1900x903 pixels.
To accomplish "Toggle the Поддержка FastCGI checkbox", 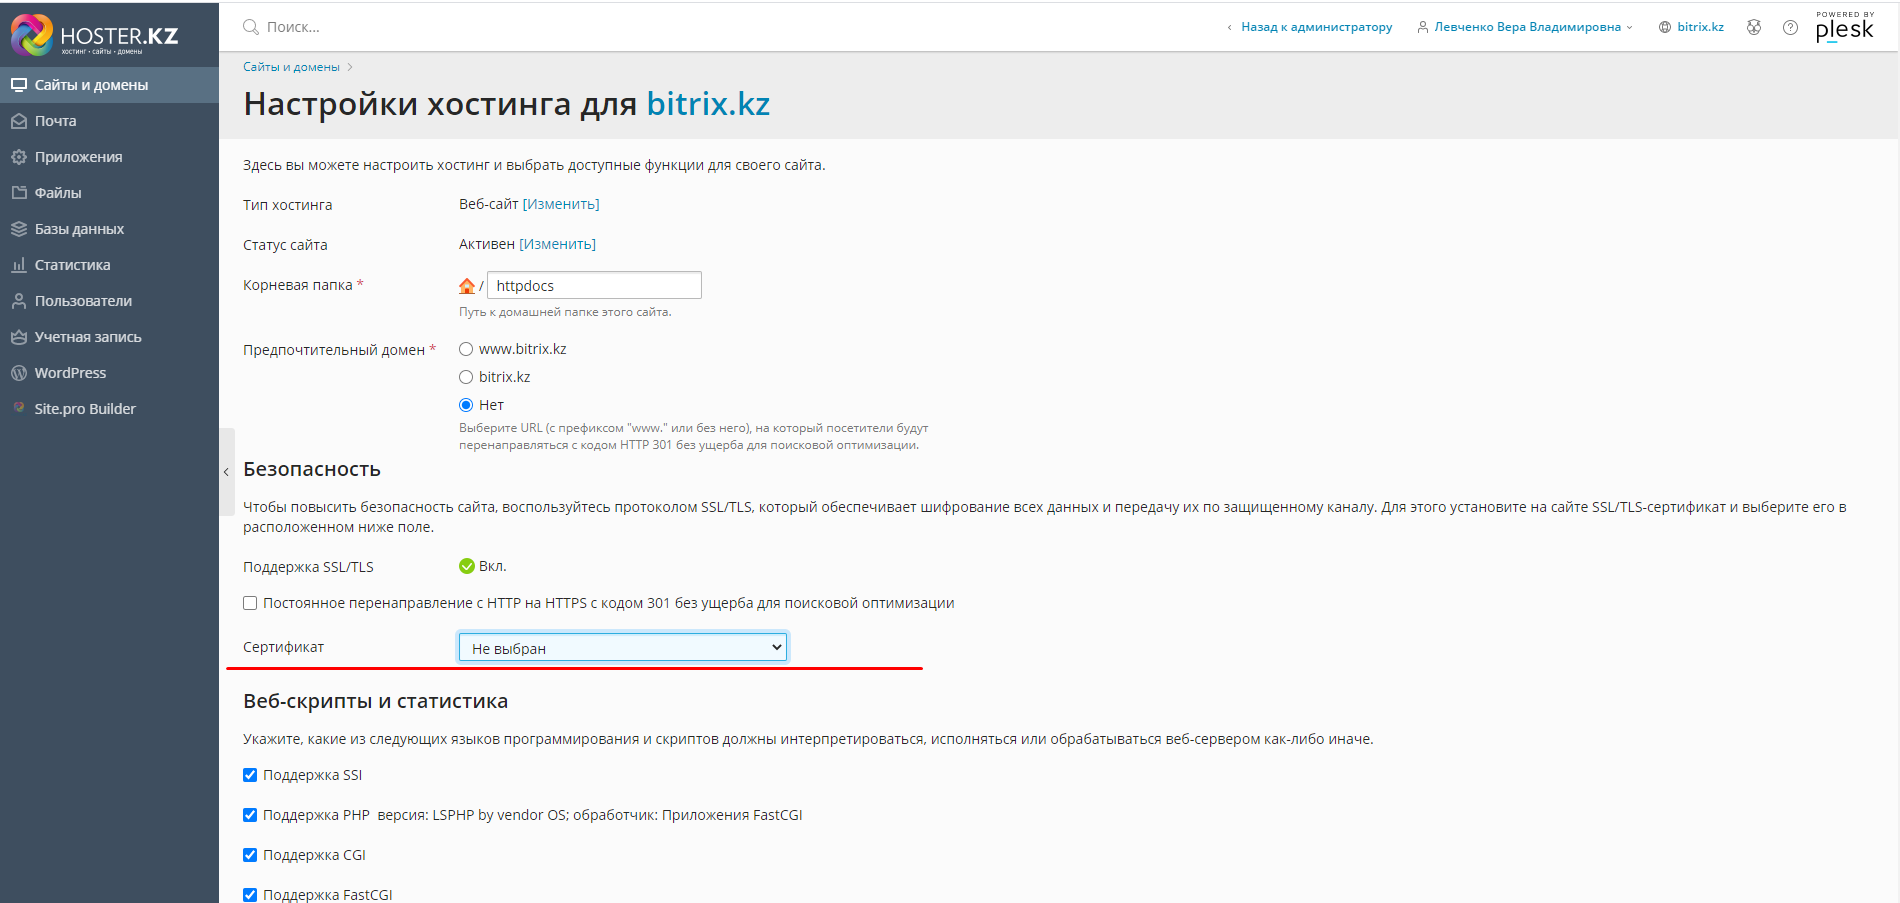I will tap(250, 895).
